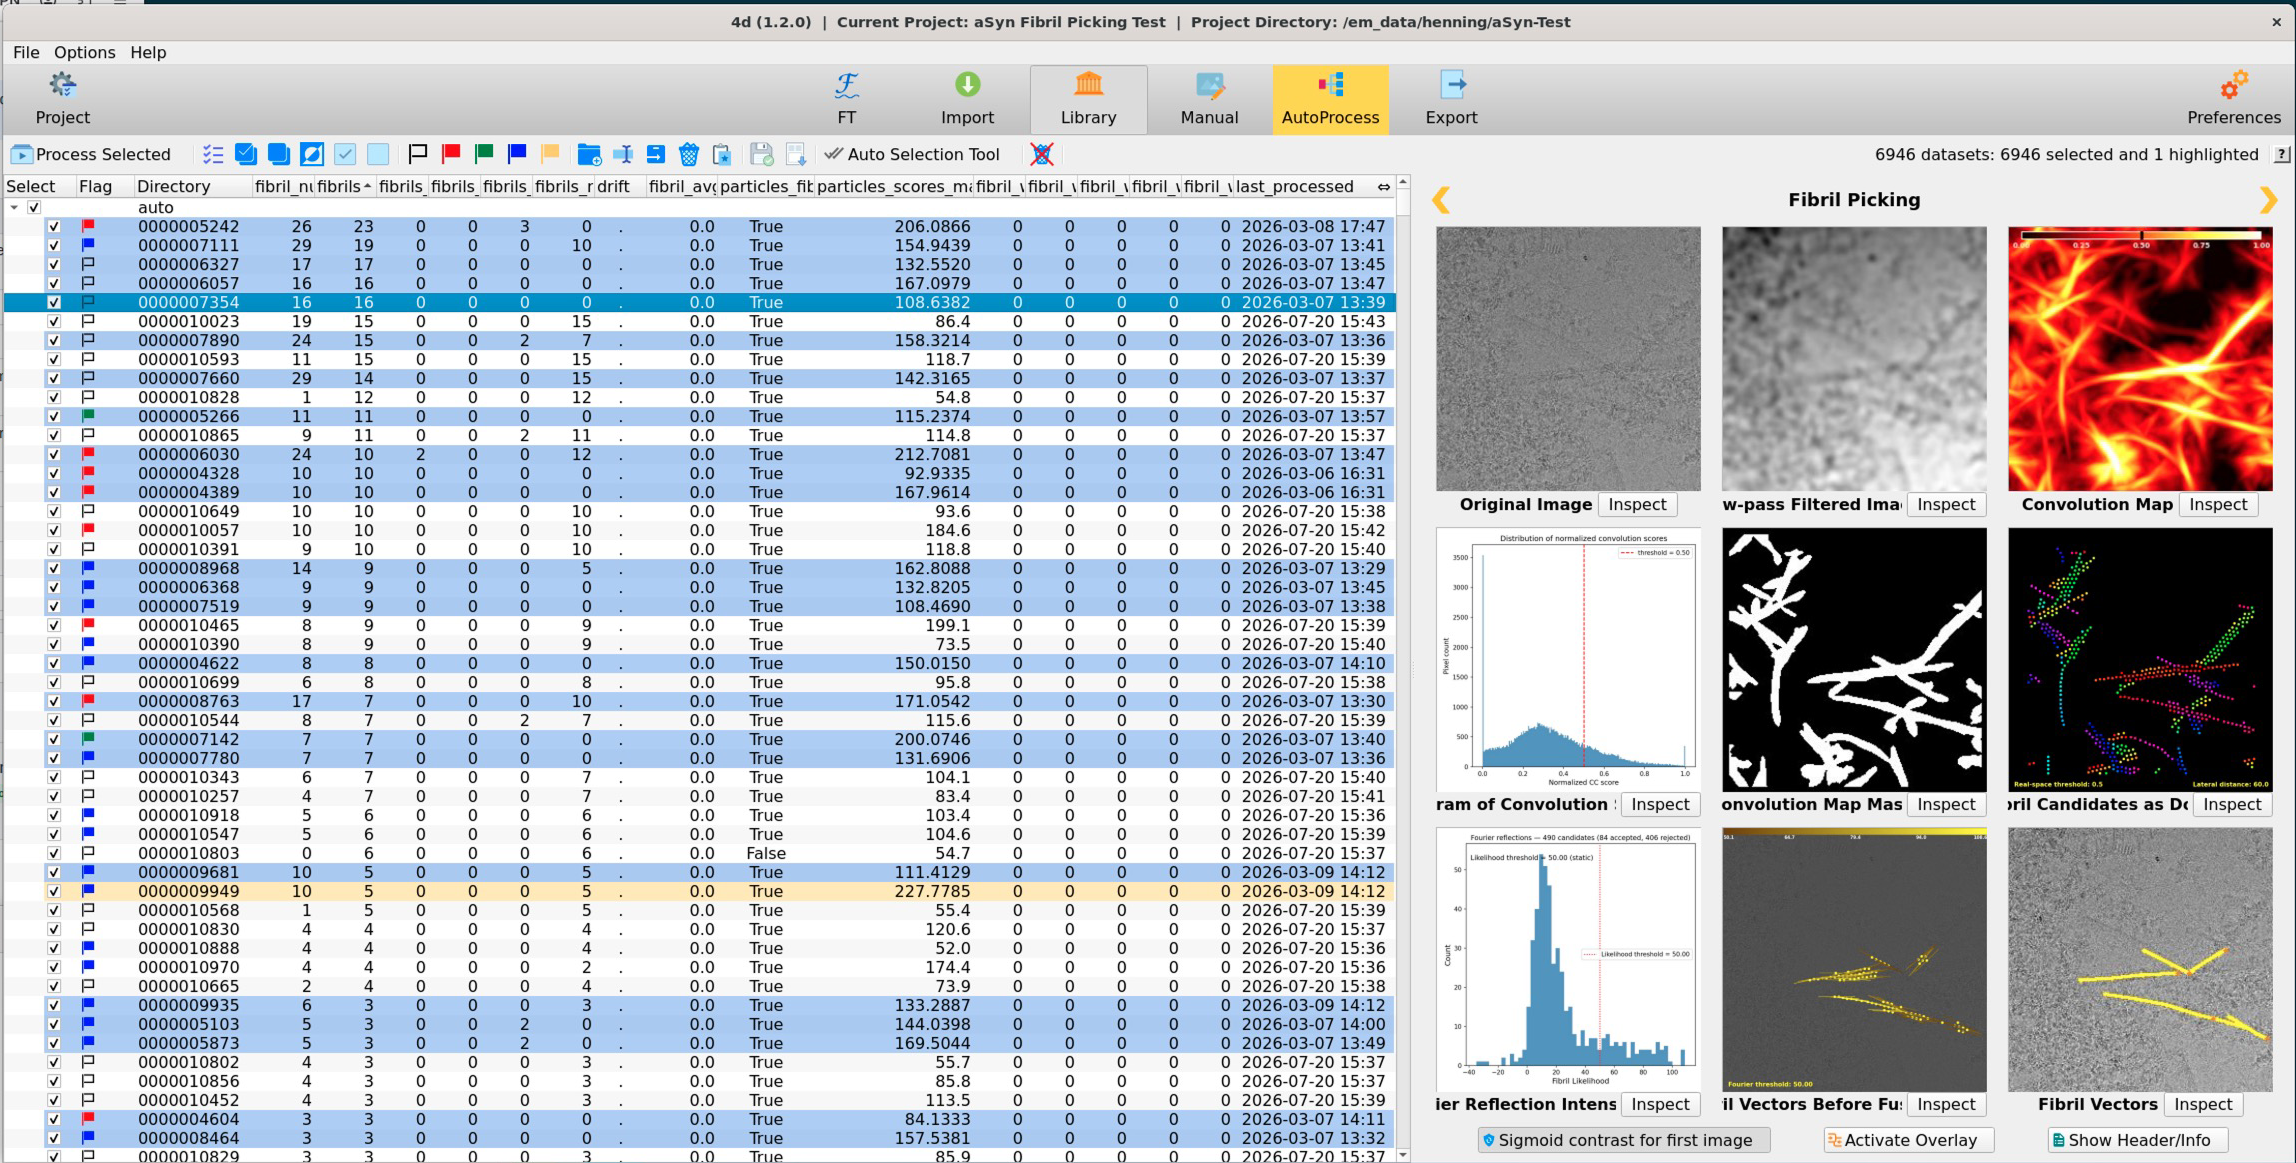Click the light blue check icon
2296x1163 pixels.
345,154
